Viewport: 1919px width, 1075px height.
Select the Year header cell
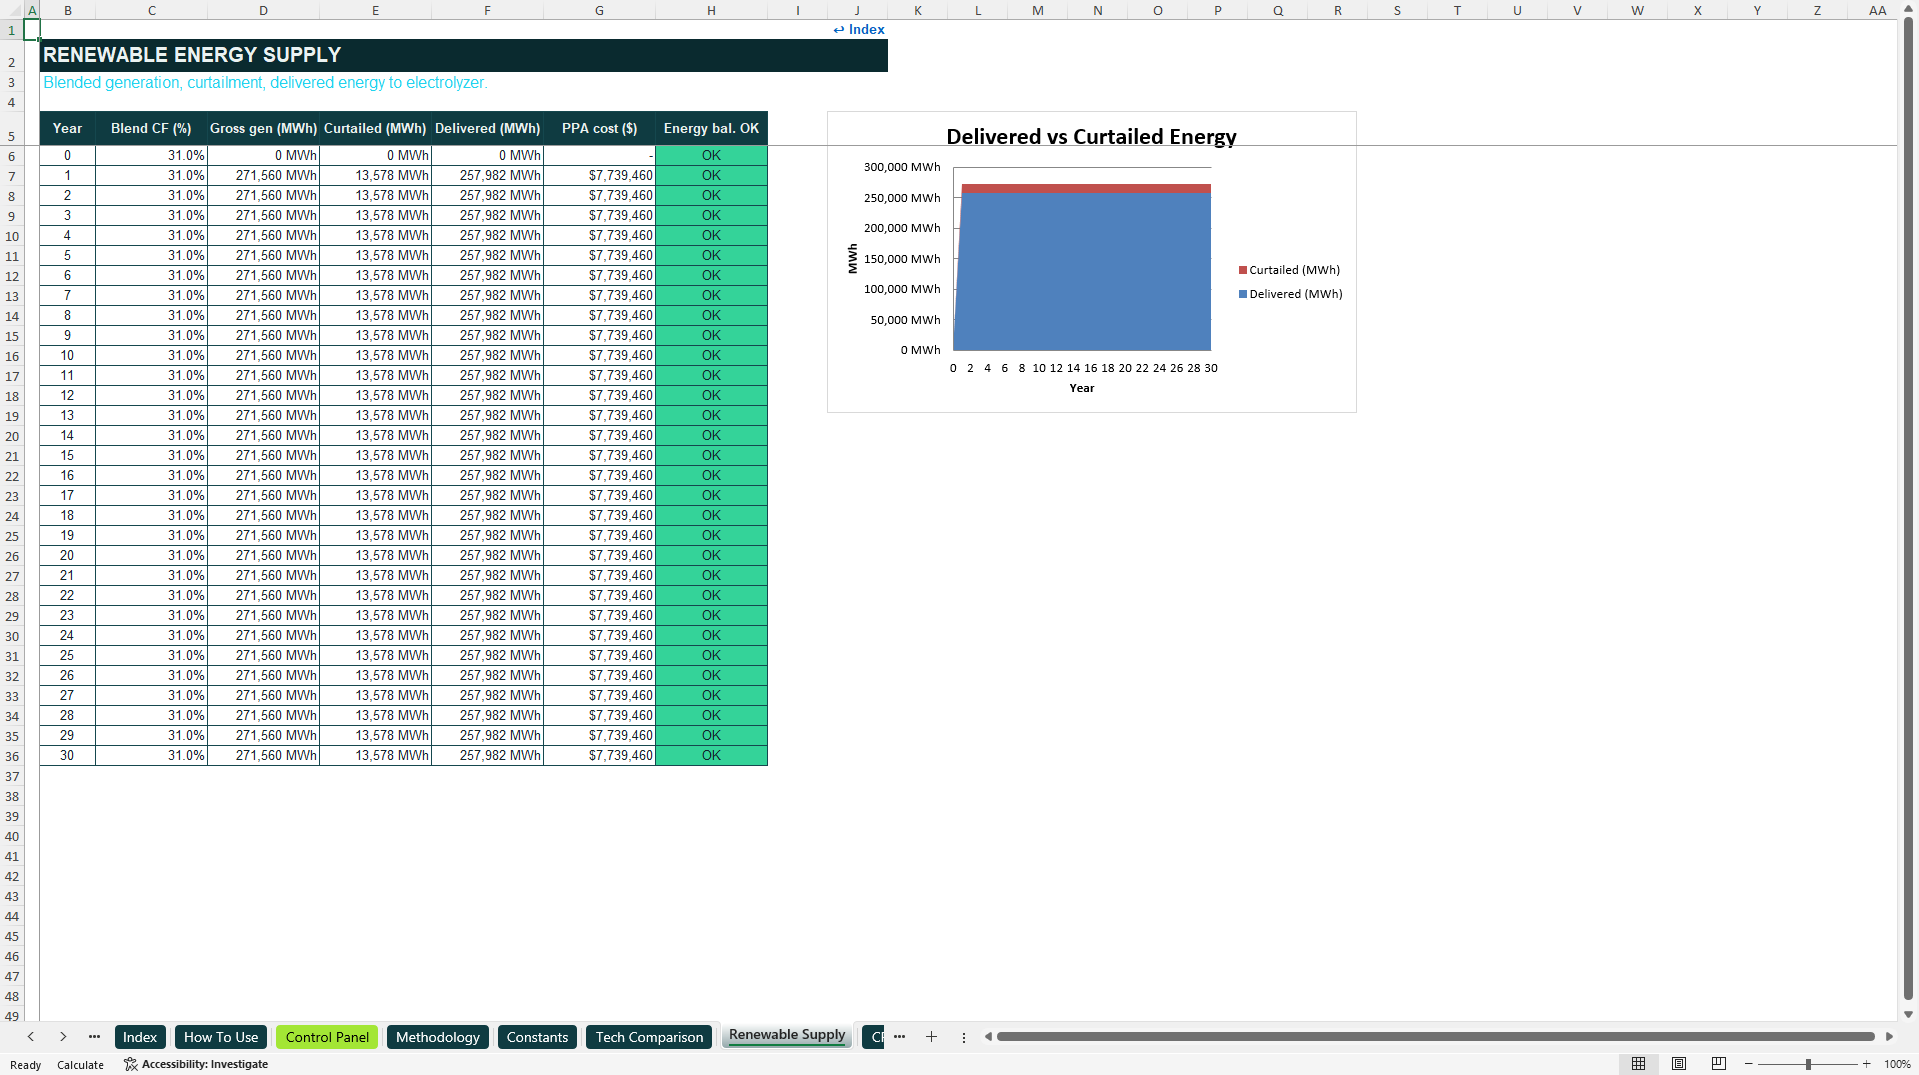click(x=67, y=128)
